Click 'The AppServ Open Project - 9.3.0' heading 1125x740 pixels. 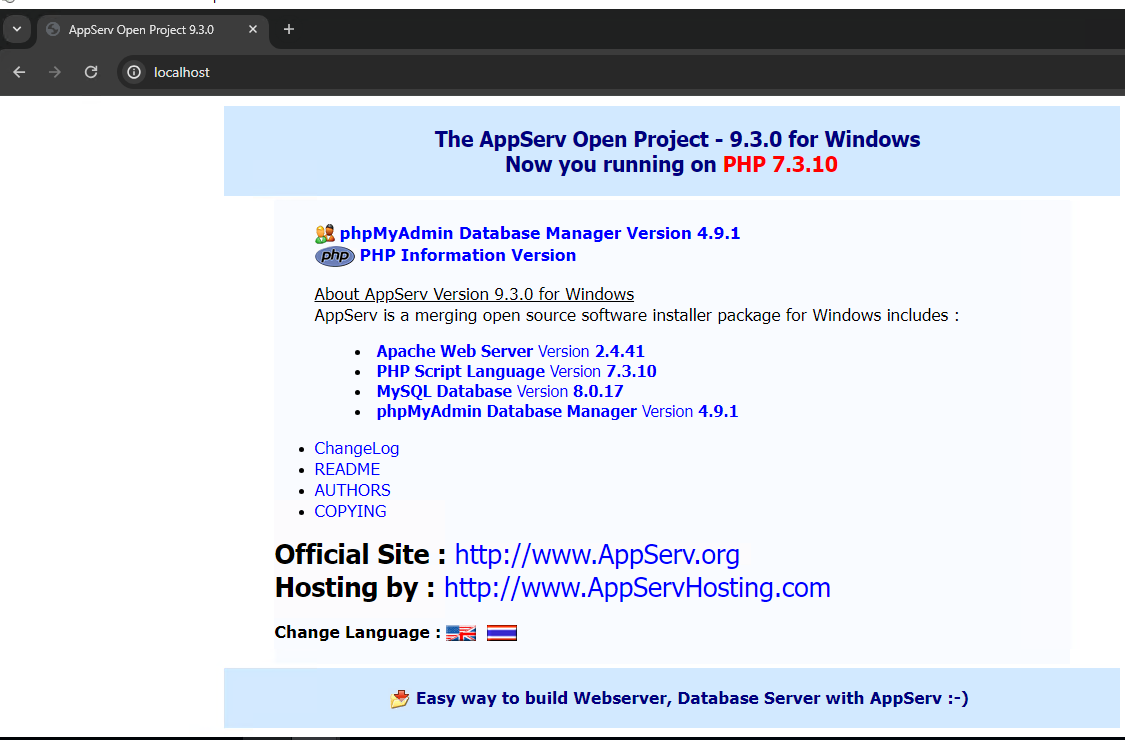click(x=677, y=139)
